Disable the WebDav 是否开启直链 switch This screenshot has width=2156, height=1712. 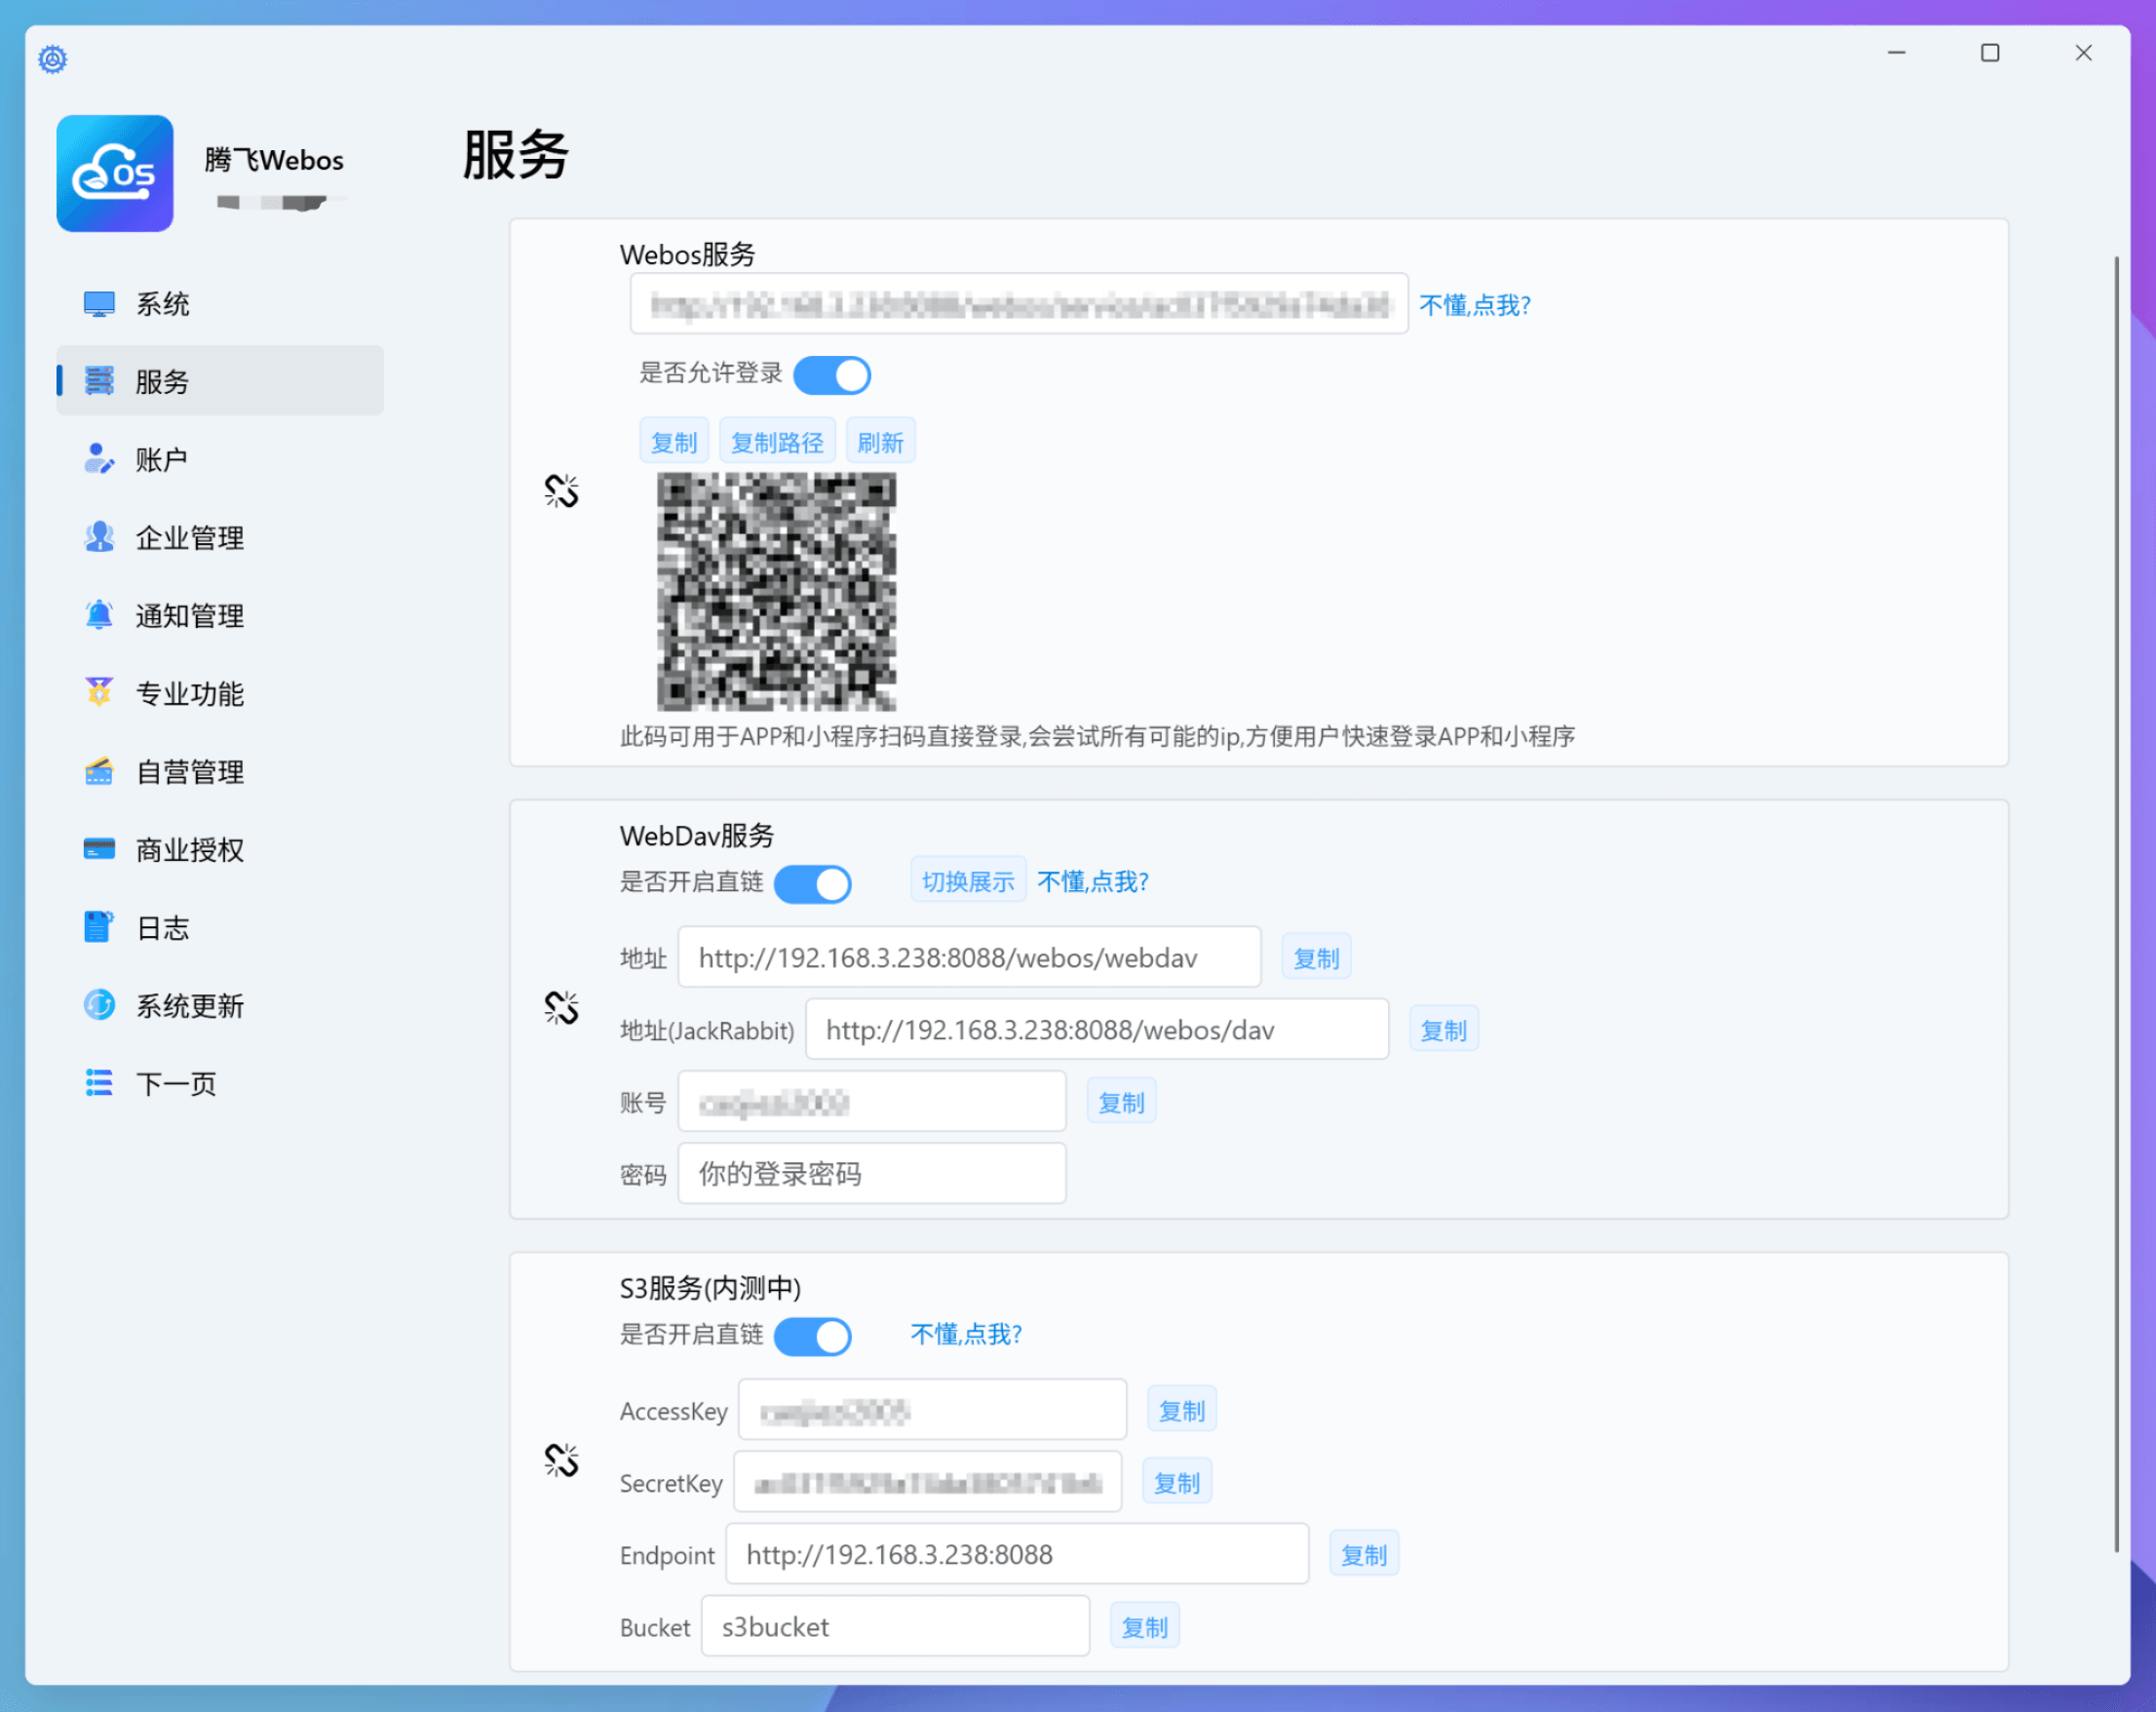tap(812, 884)
